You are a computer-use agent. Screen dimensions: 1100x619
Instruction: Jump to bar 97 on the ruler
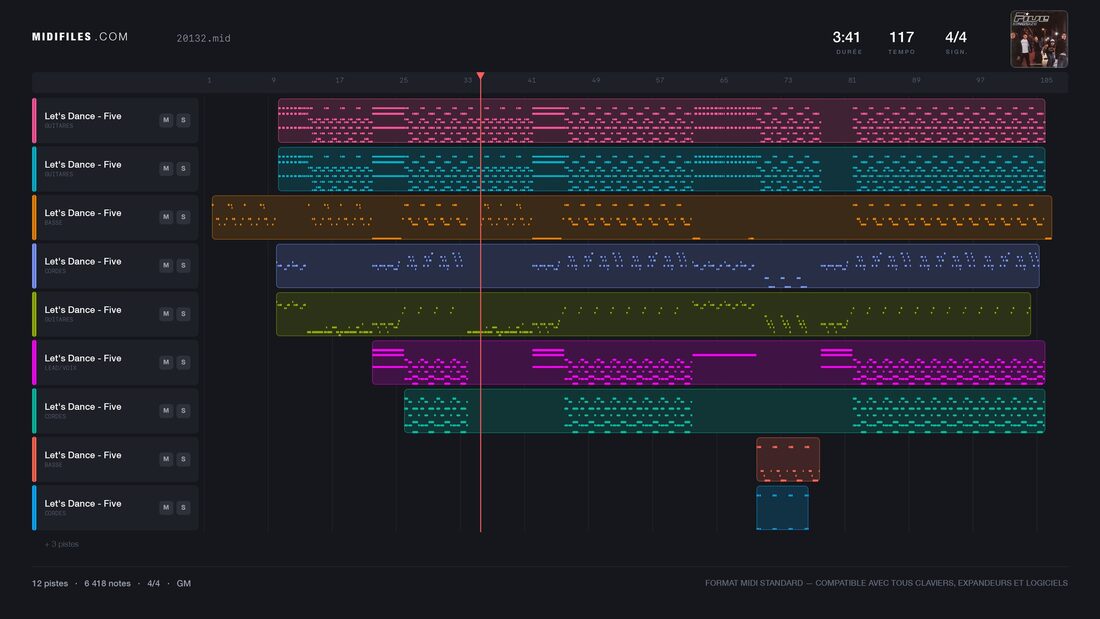click(980, 81)
